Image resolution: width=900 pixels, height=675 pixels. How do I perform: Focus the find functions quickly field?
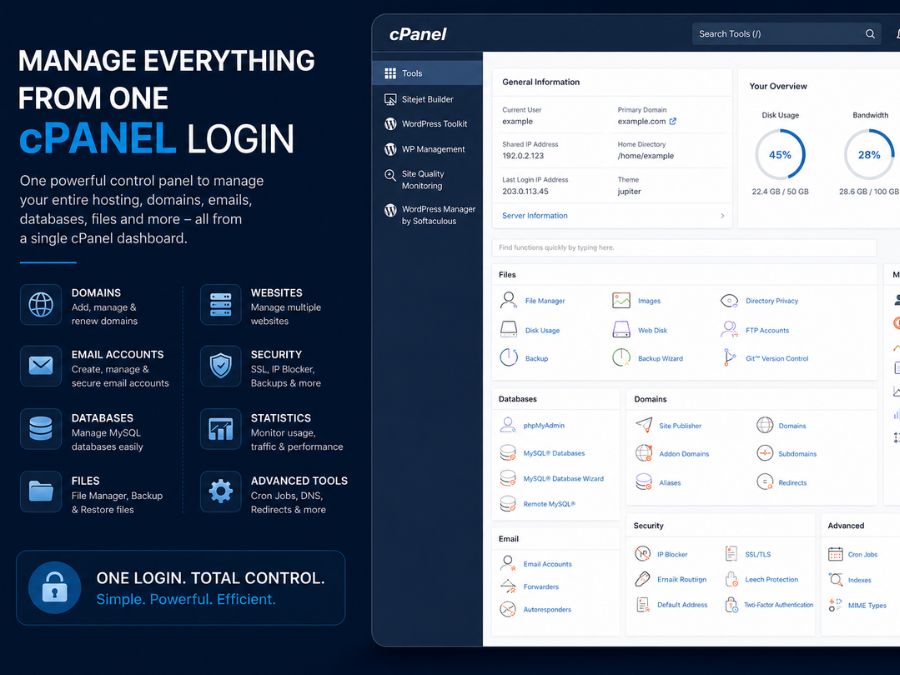click(x=684, y=247)
